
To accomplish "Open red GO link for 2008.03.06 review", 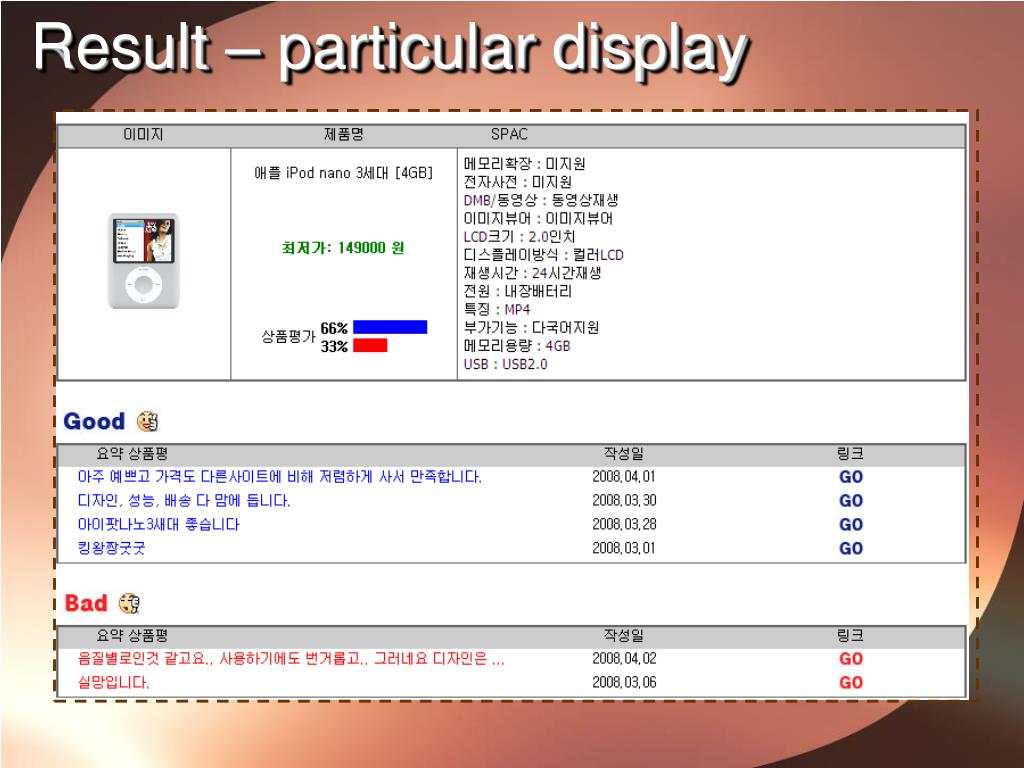I will [851, 682].
